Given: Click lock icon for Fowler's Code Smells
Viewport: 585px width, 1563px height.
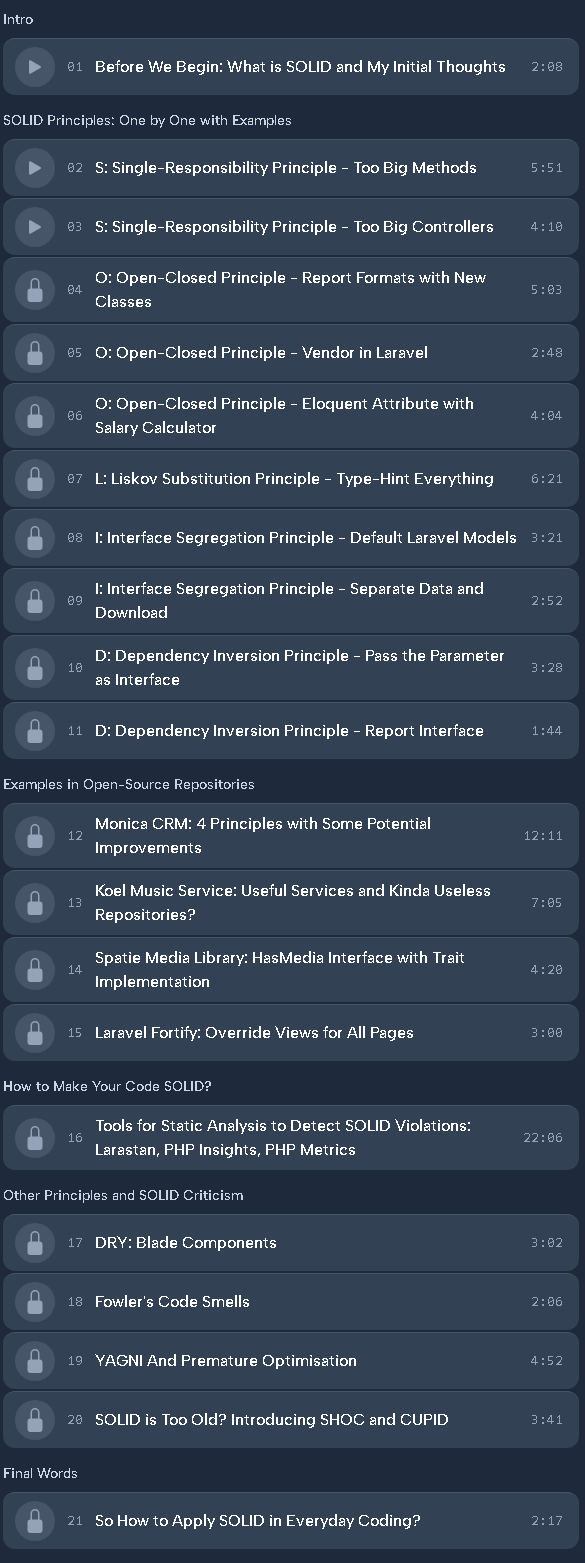Looking at the screenshot, I should [x=34, y=1302].
